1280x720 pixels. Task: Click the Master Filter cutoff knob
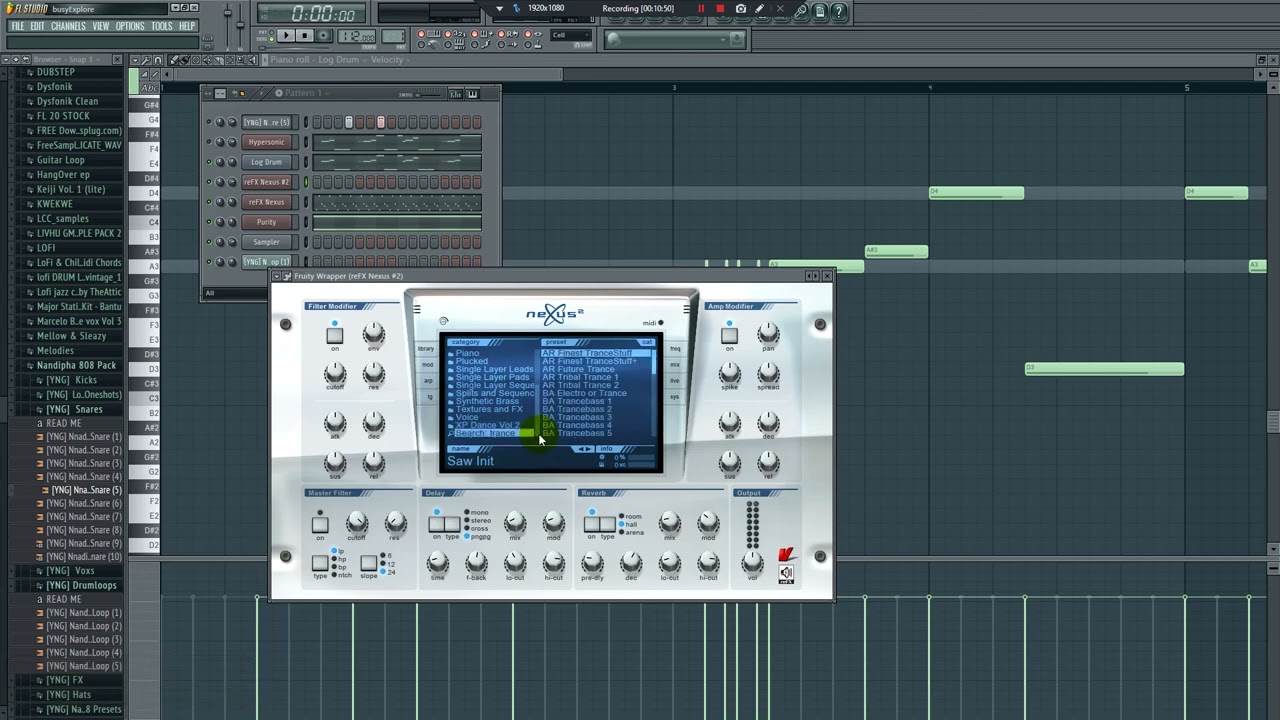[356, 522]
